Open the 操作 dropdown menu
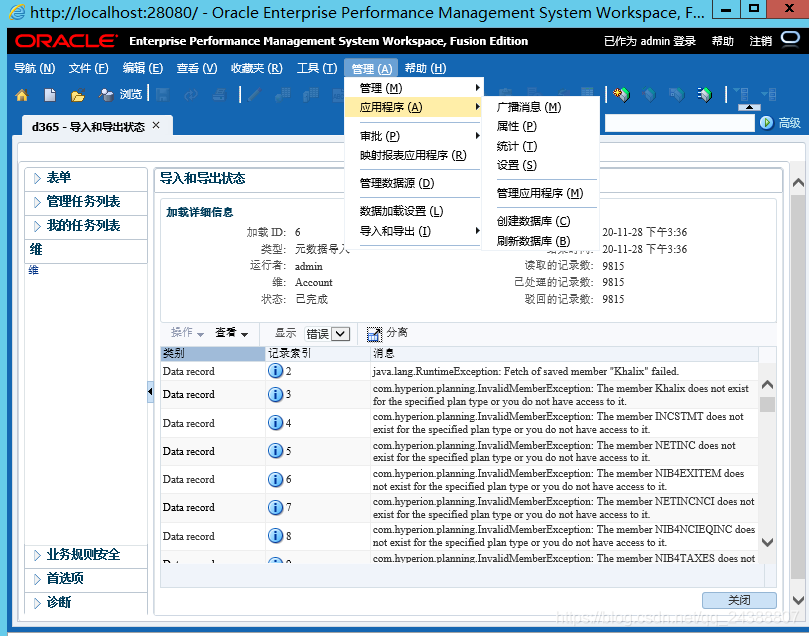 187,333
